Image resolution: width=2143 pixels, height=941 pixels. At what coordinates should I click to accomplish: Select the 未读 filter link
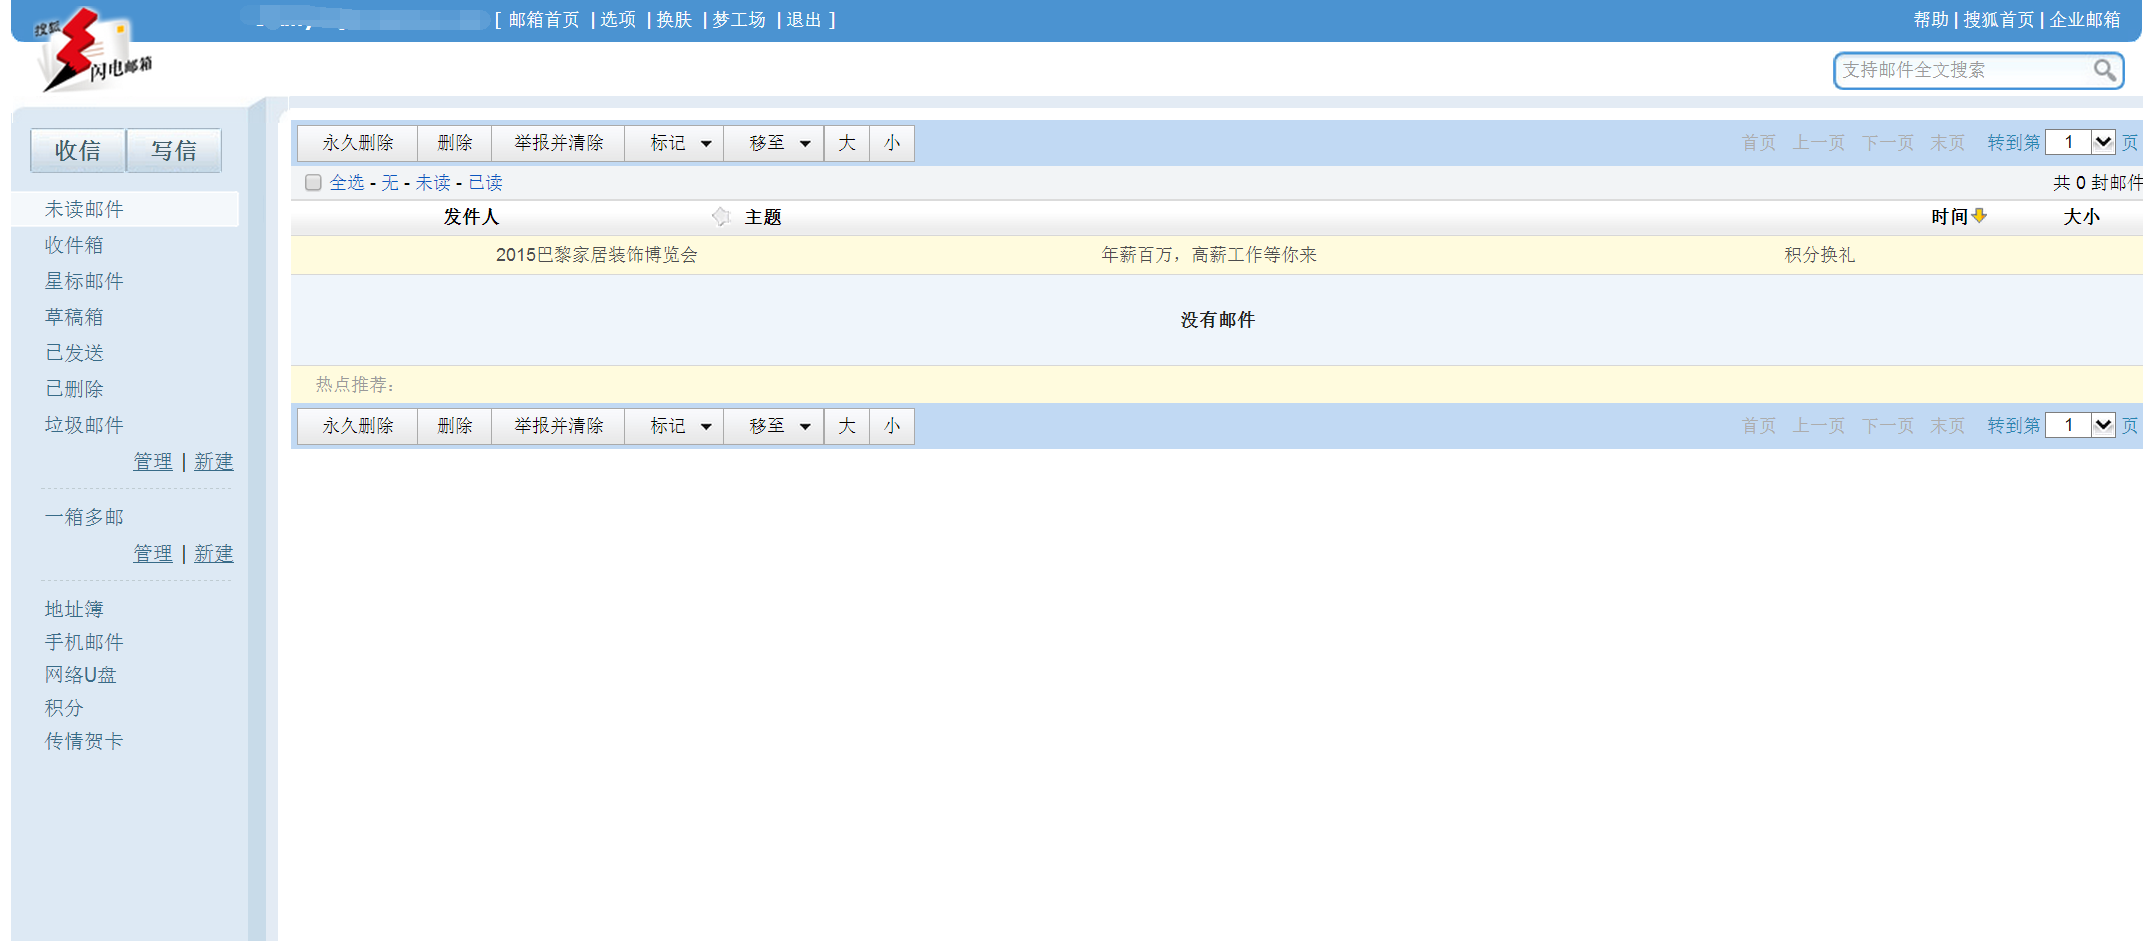[433, 182]
